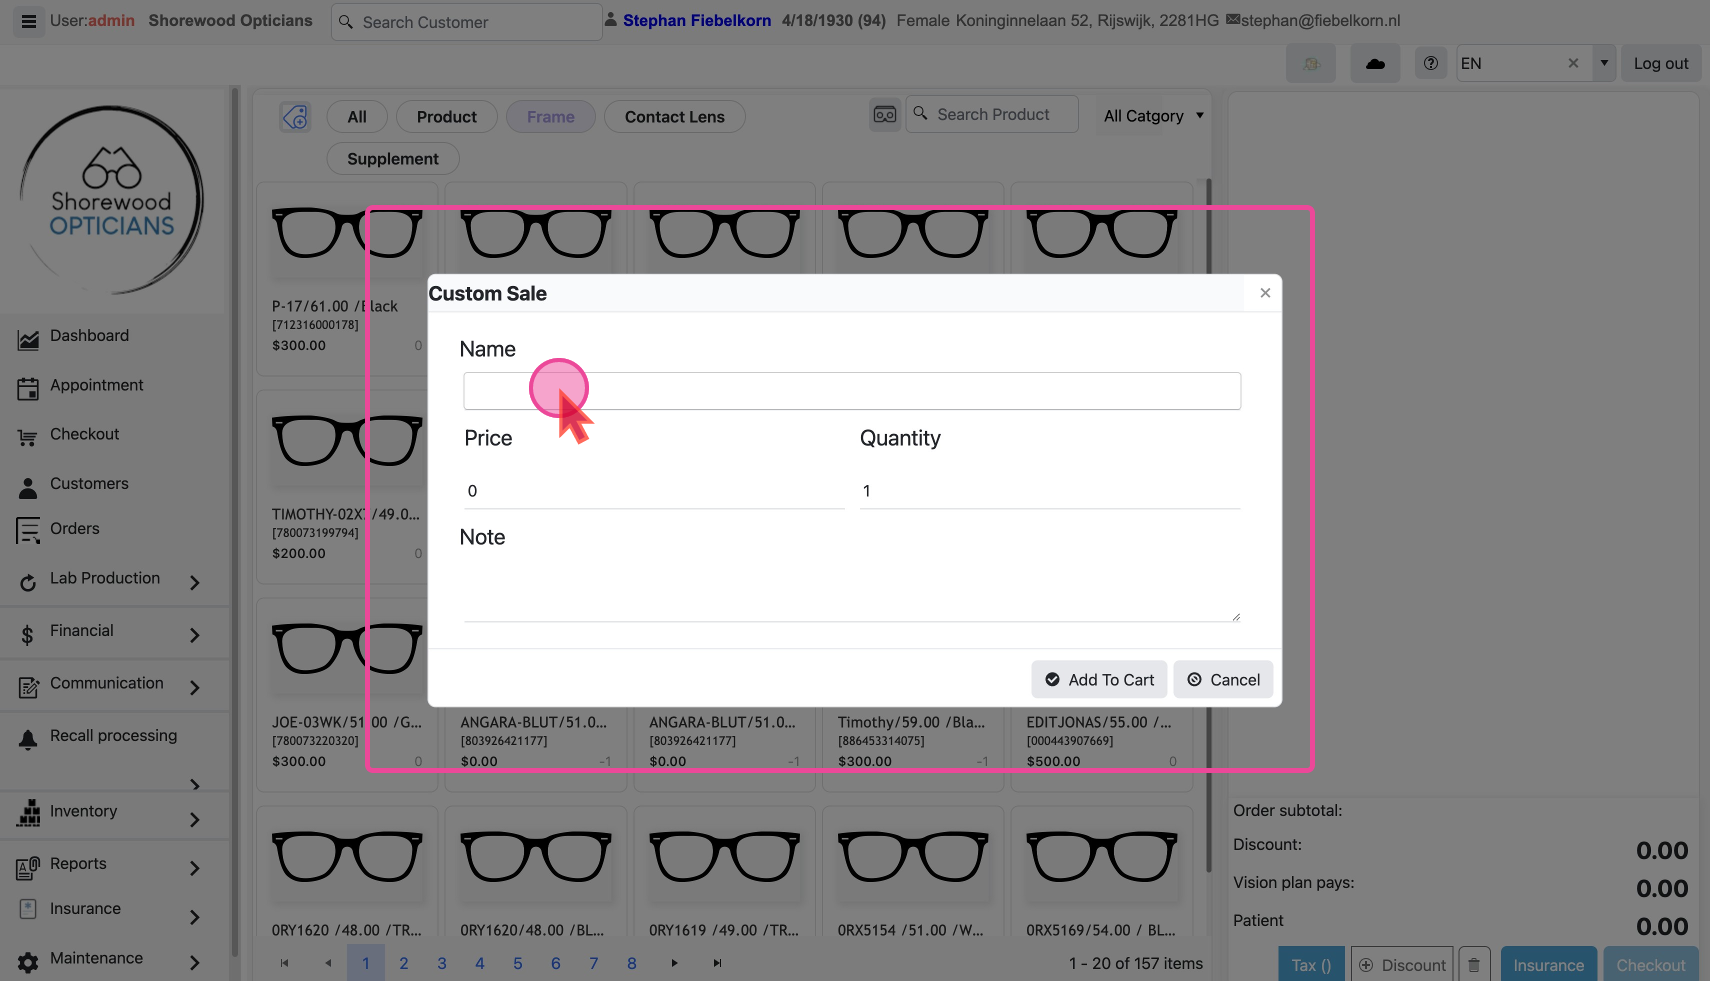The width and height of the screenshot is (1710, 981).
Task: Open the EN language dropdown arrow
Action: click(x=1604, y=63)
